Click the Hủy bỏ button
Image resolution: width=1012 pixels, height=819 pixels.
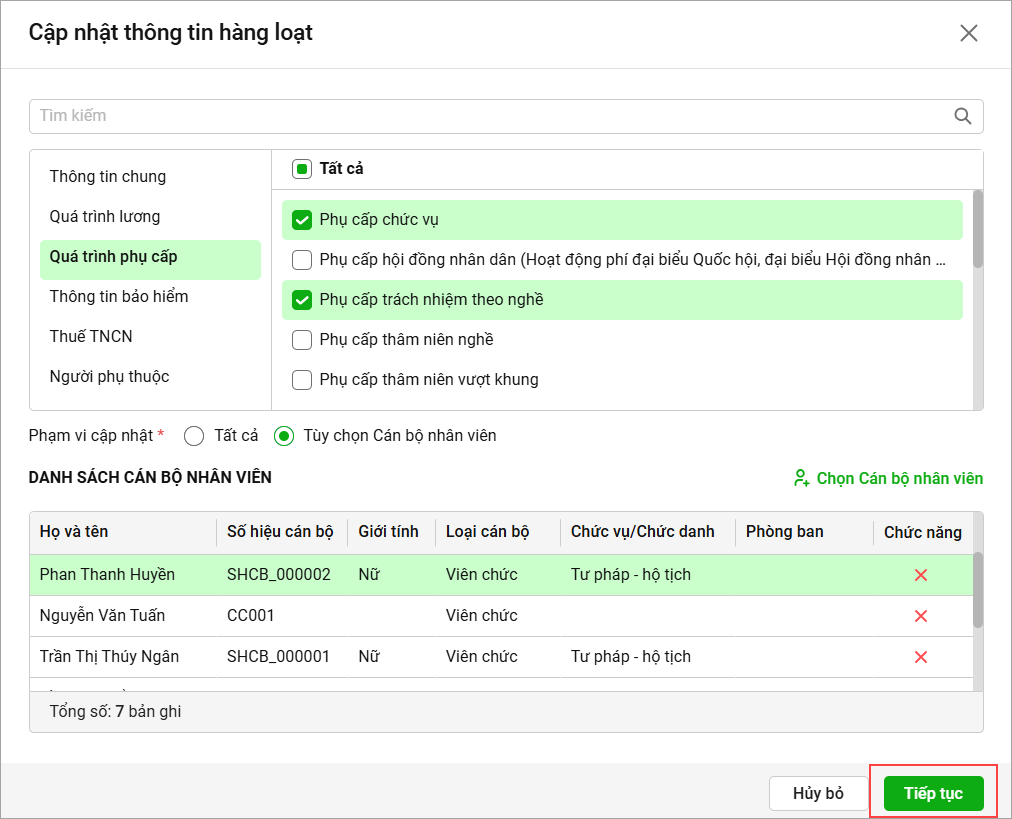pos(818,794)
